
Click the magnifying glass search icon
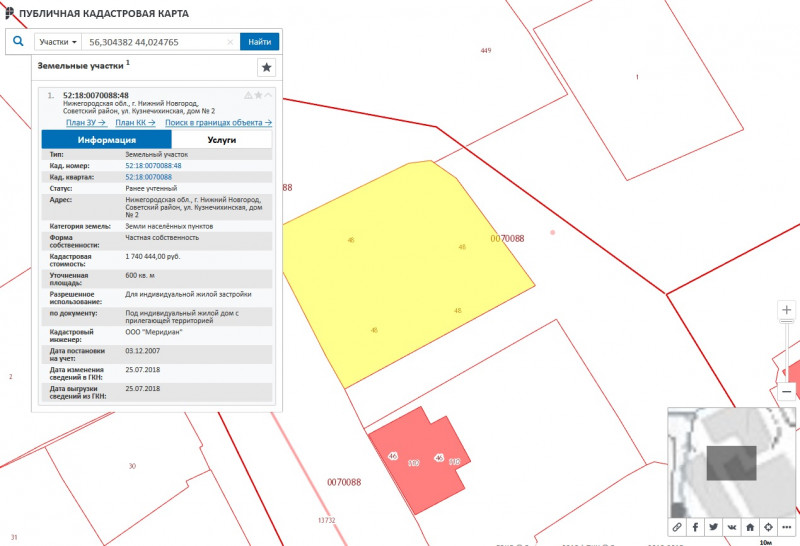[18, 42]
